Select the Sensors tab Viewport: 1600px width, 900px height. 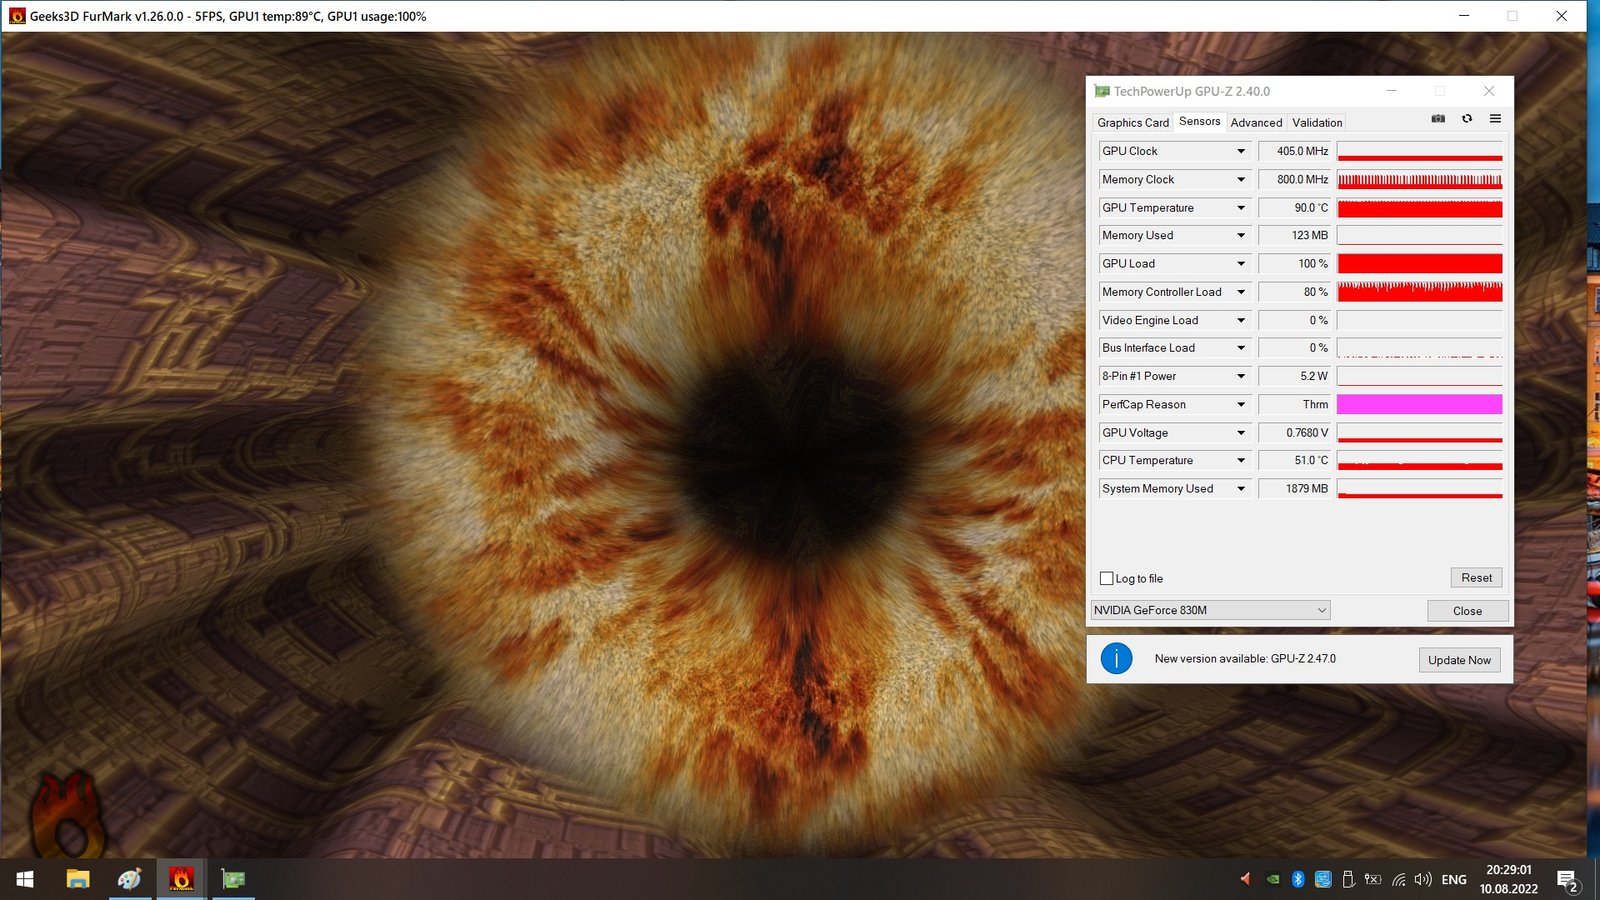1199,121
